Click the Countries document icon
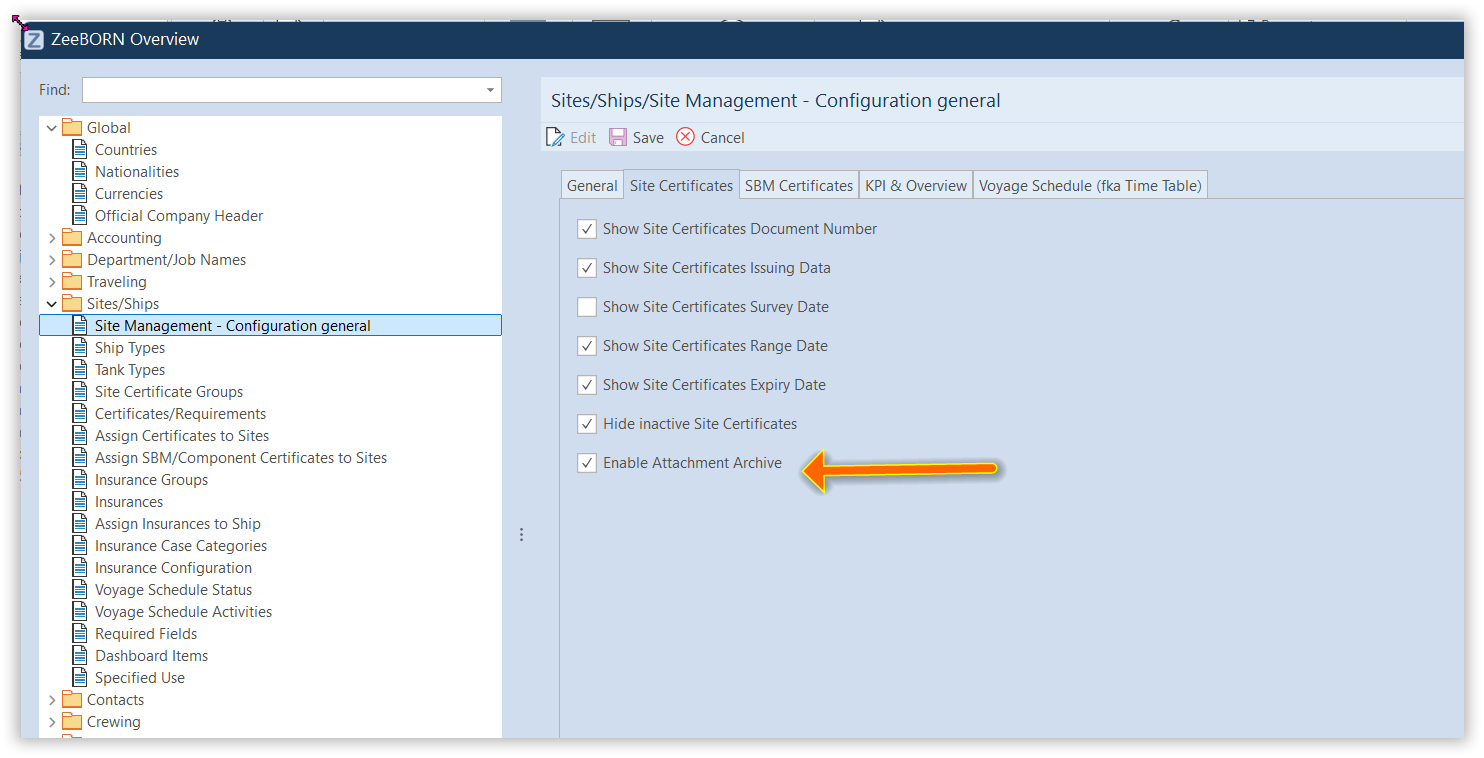1484x758 pixels. point(80,150)
